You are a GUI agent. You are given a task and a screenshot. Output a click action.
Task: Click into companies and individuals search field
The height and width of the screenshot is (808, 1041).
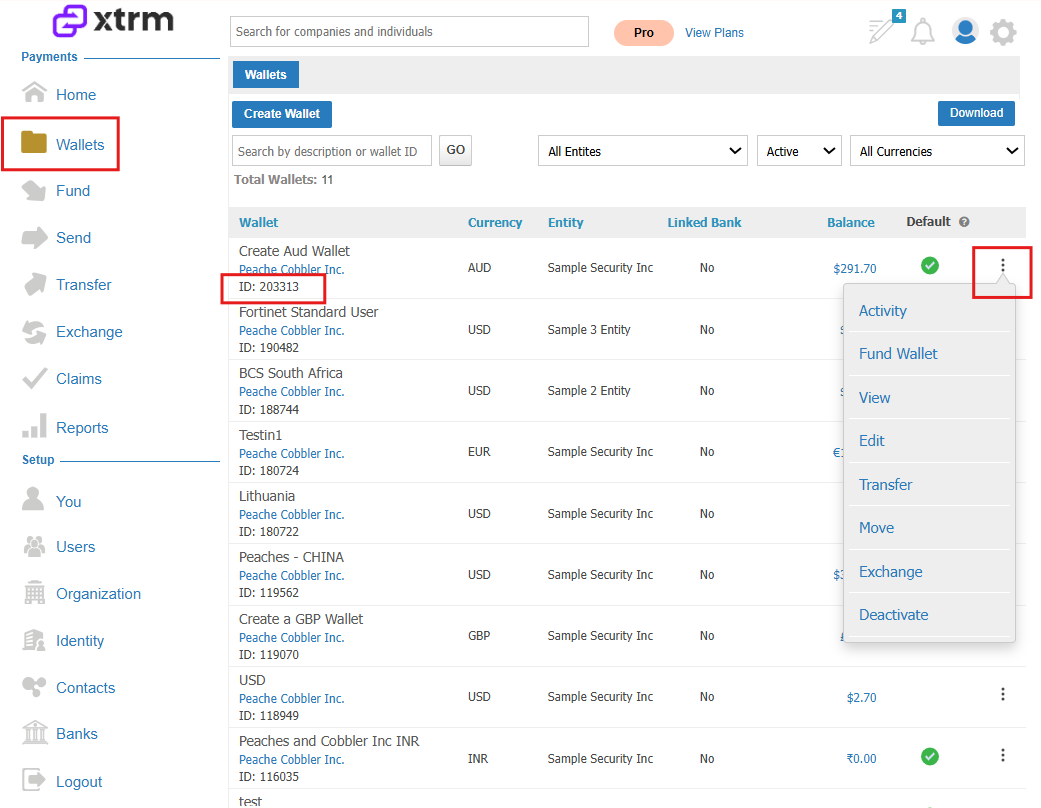click(x=409, y=31)
